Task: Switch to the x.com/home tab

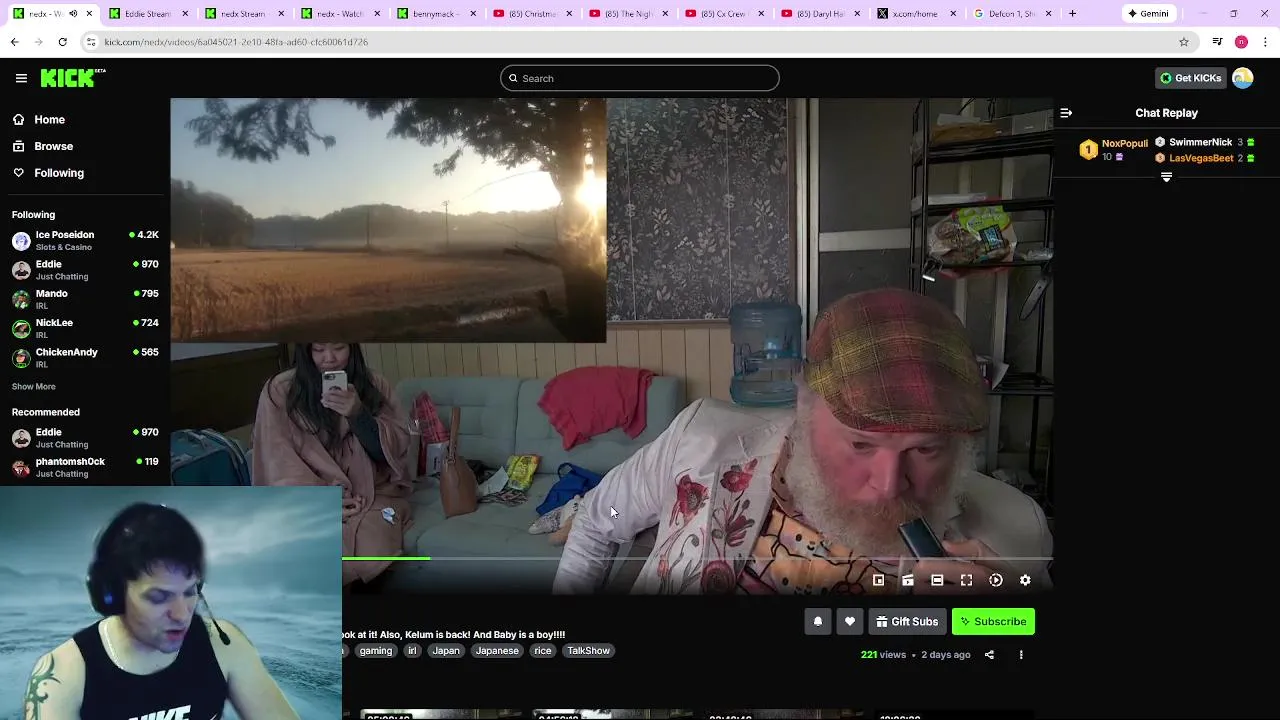Action: click(x=915, y=14)
